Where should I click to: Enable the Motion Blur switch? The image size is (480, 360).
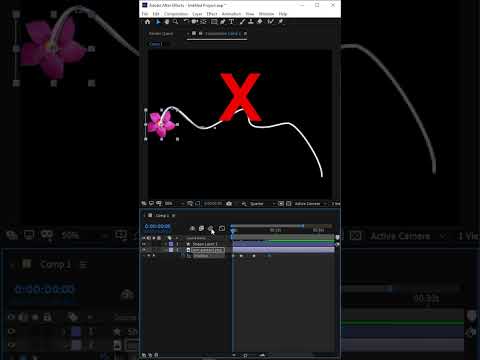pyautogui.click(x=211, y=228)
